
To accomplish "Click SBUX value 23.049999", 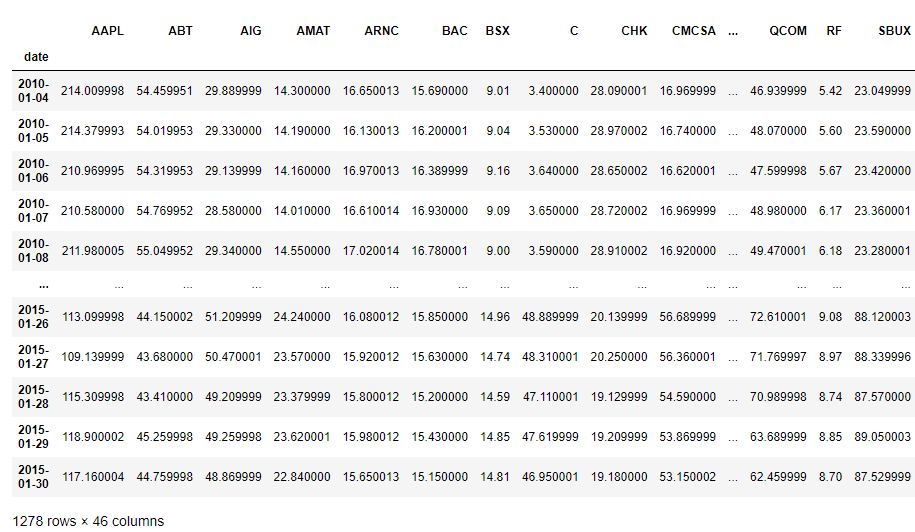I will pos(882,91).
